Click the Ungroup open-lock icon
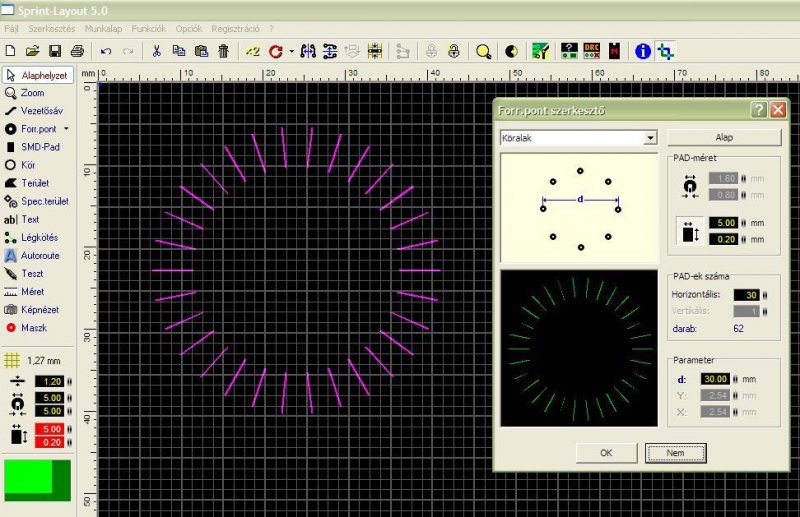This screenshot has height=517, width=800. coord(454,51)
